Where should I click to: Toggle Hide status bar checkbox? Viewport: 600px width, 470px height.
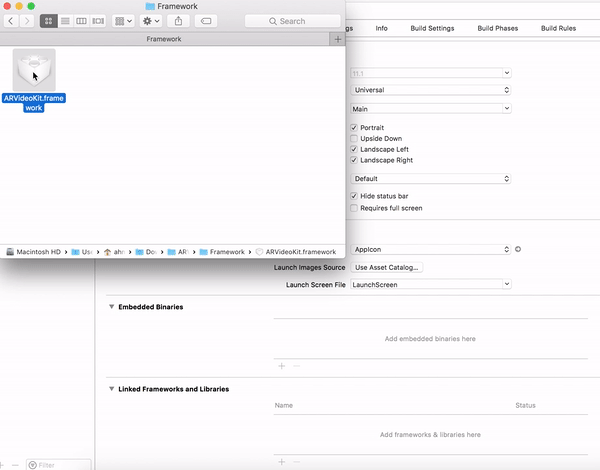click(354, 196)
